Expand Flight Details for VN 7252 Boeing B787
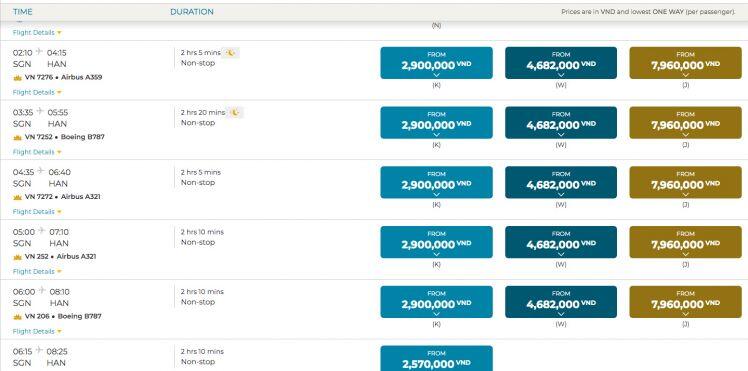 pos(37,152)
